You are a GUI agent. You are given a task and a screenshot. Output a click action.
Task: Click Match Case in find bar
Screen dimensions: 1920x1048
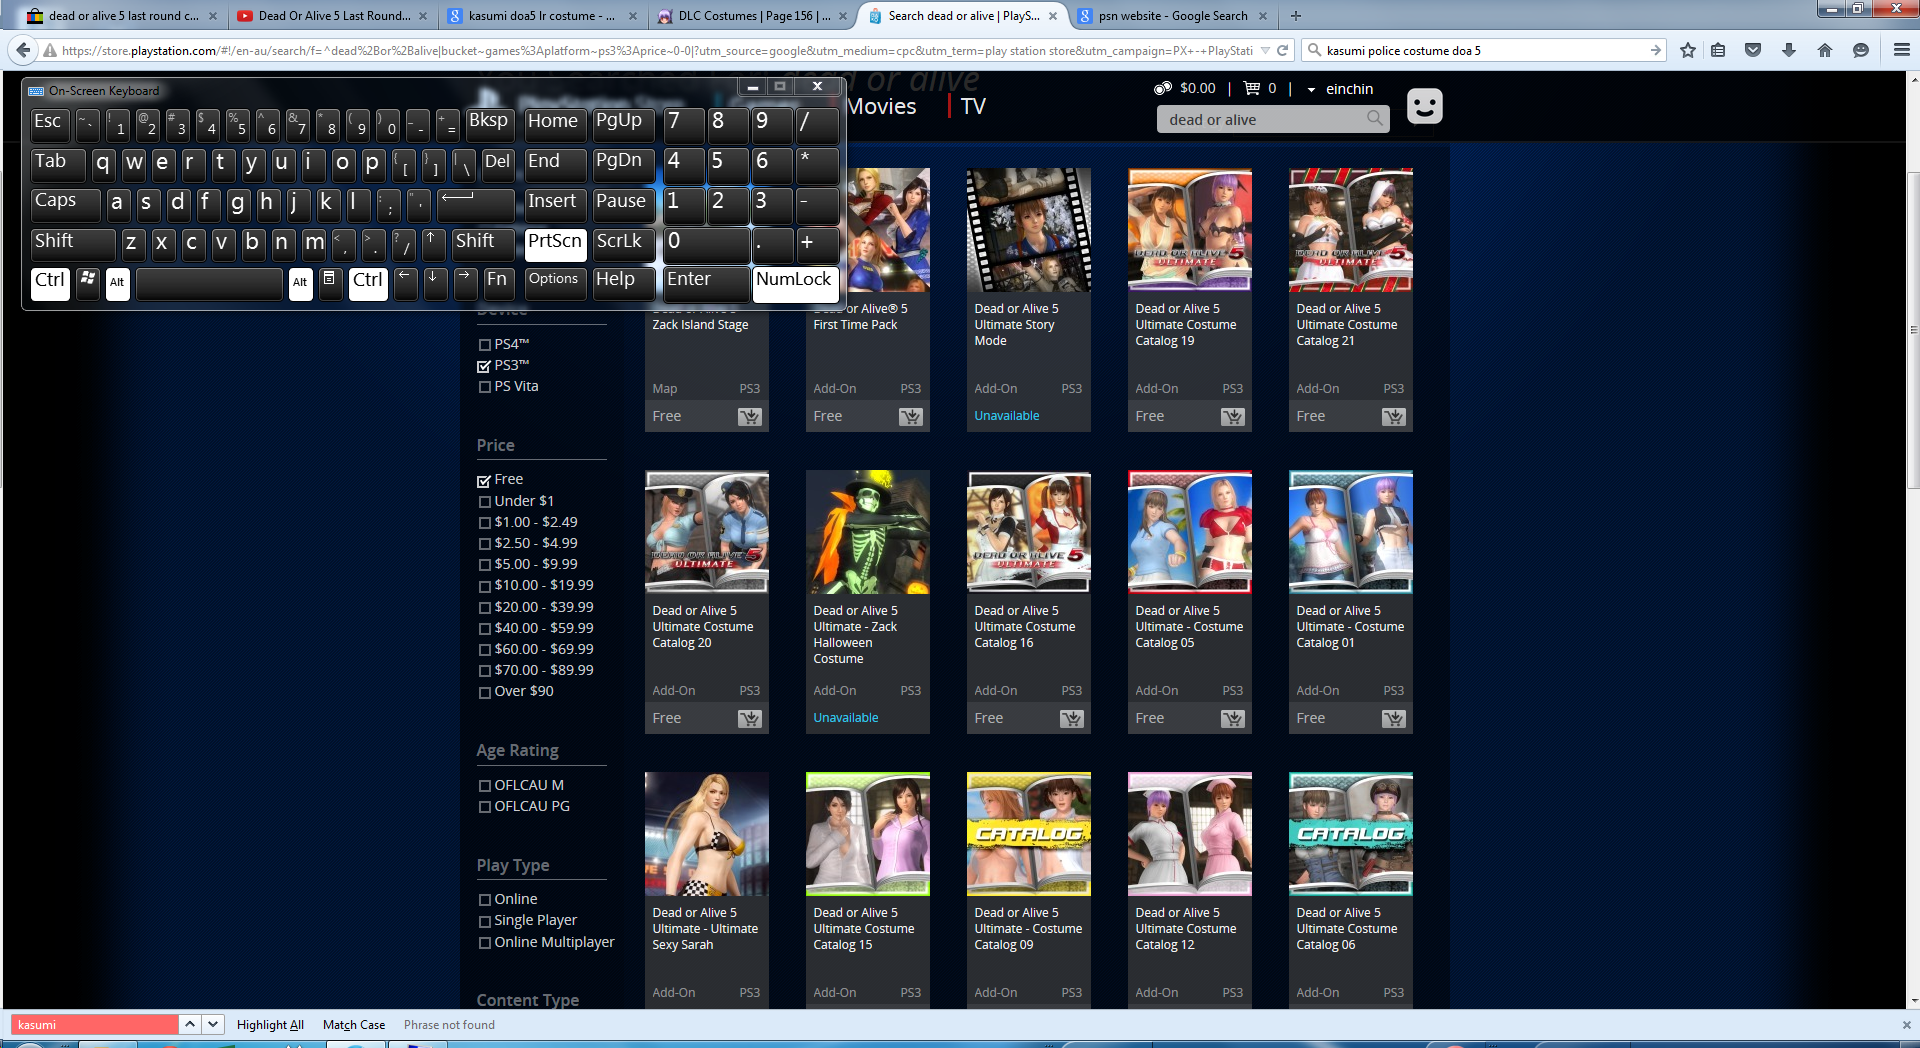point(354,1025)
